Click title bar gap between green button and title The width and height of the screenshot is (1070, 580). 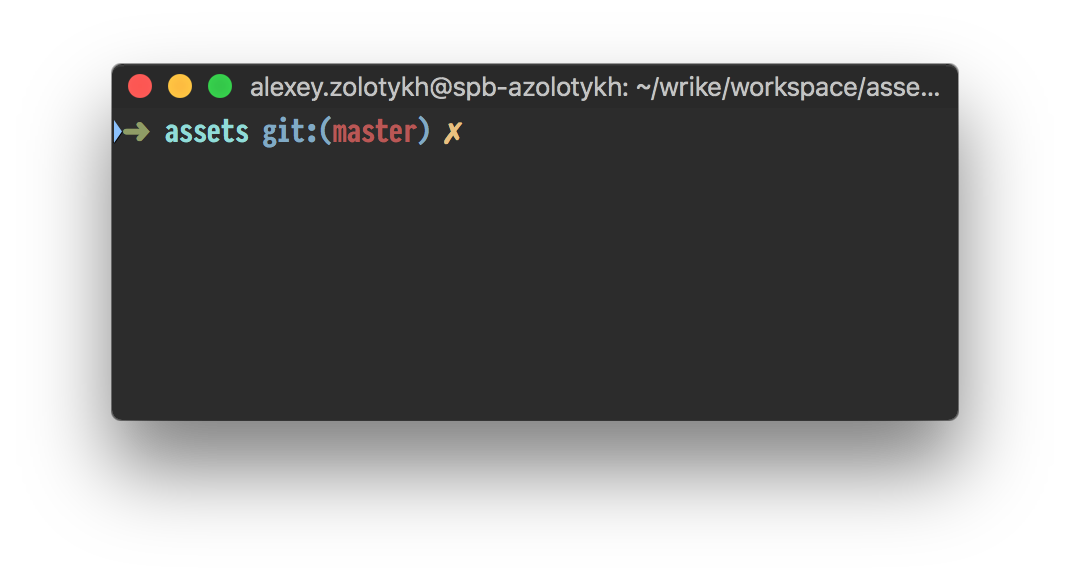tap(241, 87)
